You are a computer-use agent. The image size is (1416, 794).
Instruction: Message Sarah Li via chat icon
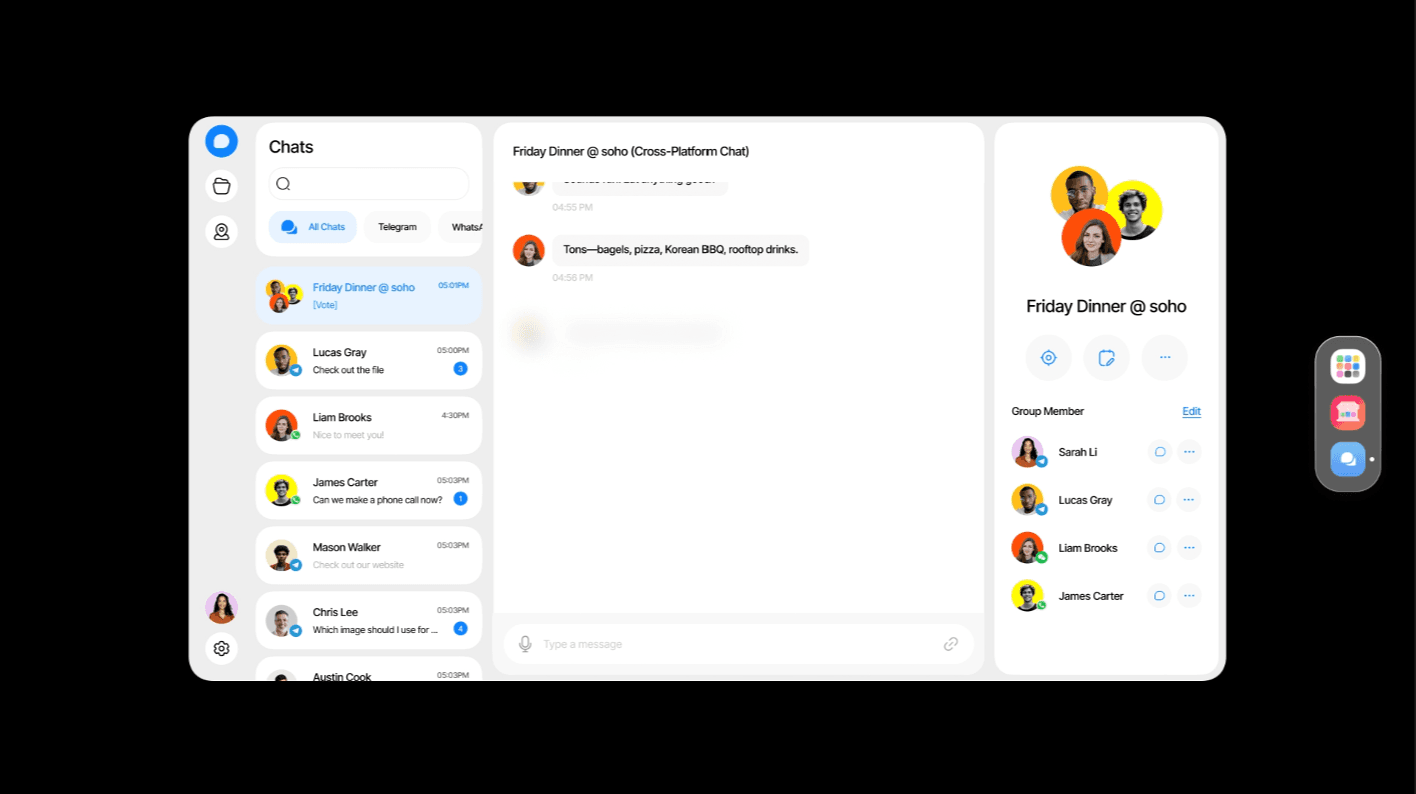pyautogui.click(x=1159, y=452)
